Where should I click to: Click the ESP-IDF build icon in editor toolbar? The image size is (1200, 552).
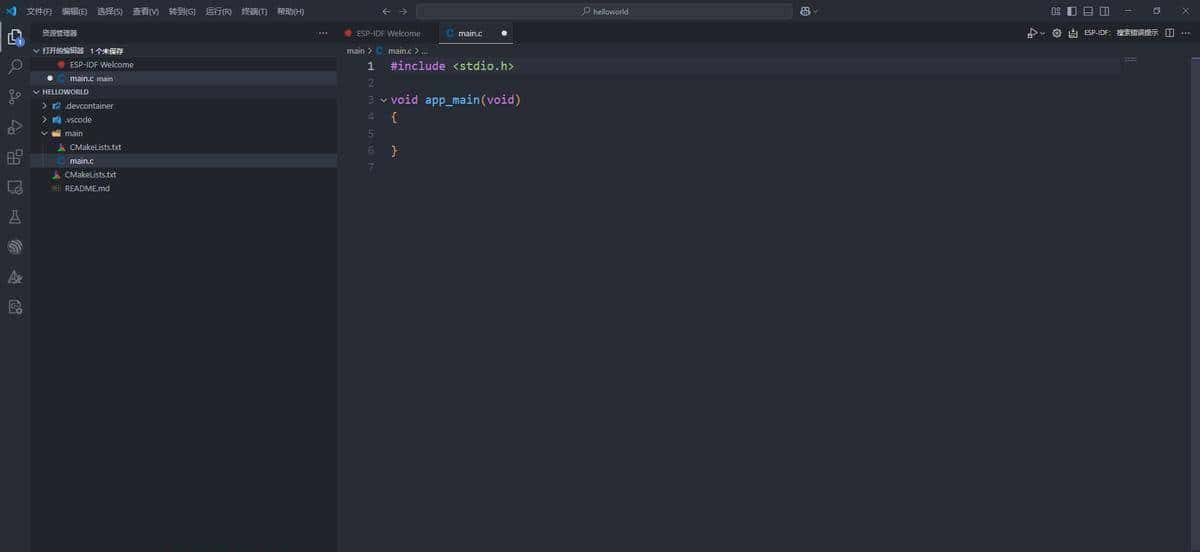click(1073, 33)
